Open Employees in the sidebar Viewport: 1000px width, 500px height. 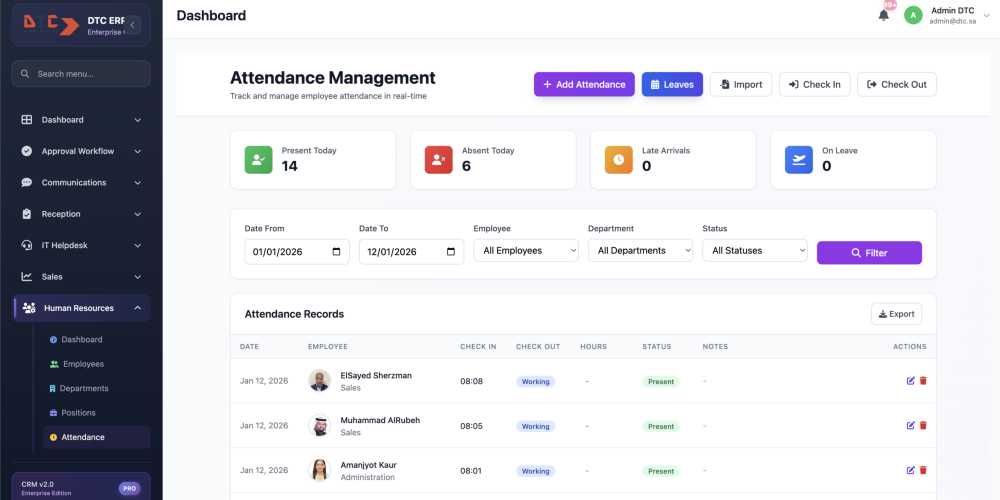point(83,364)
